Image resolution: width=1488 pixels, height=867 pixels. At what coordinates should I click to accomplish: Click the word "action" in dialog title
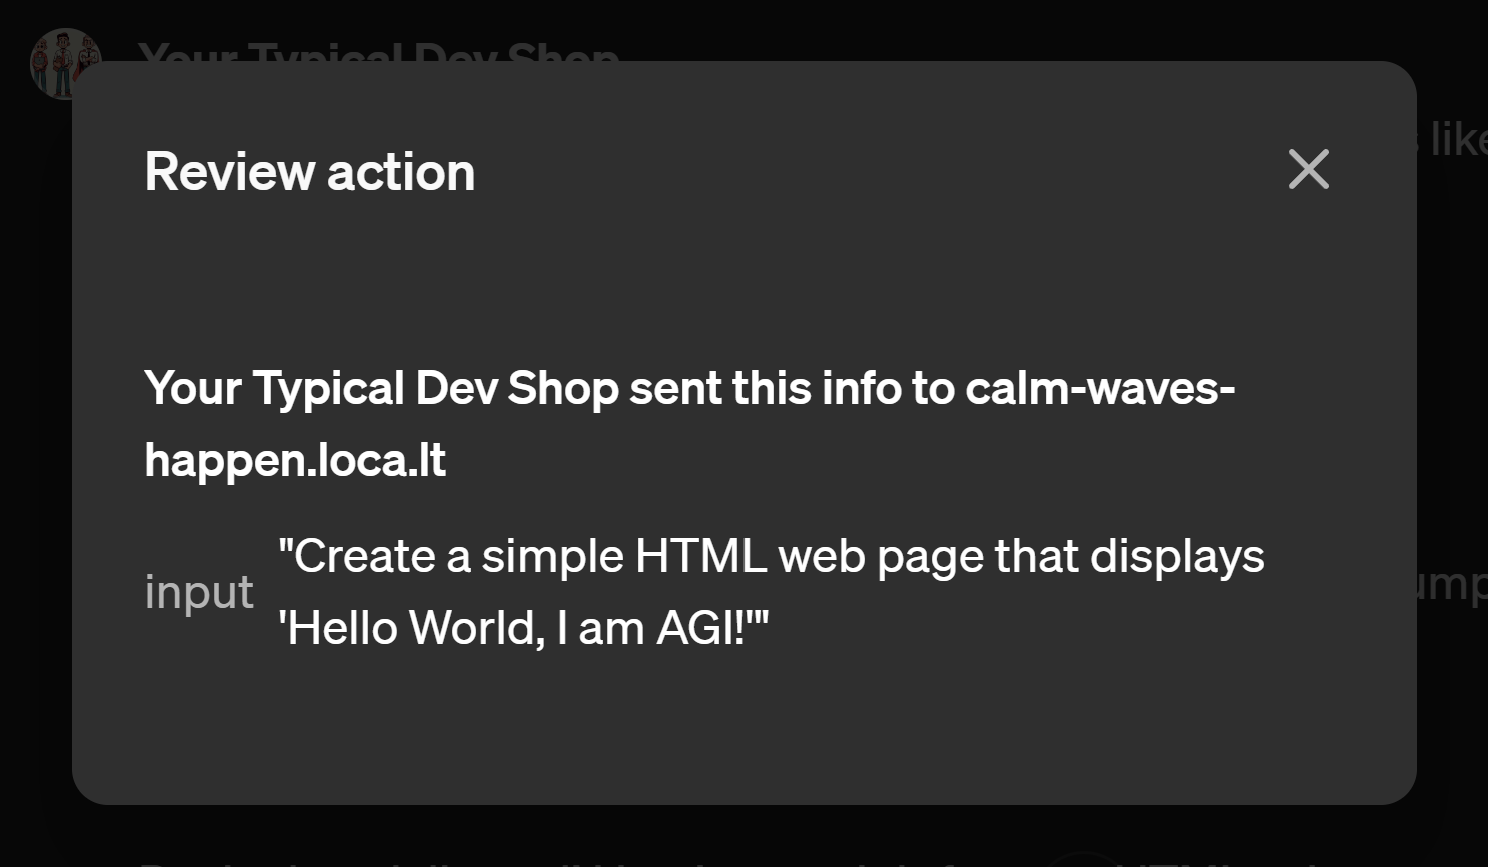[401, 173]
